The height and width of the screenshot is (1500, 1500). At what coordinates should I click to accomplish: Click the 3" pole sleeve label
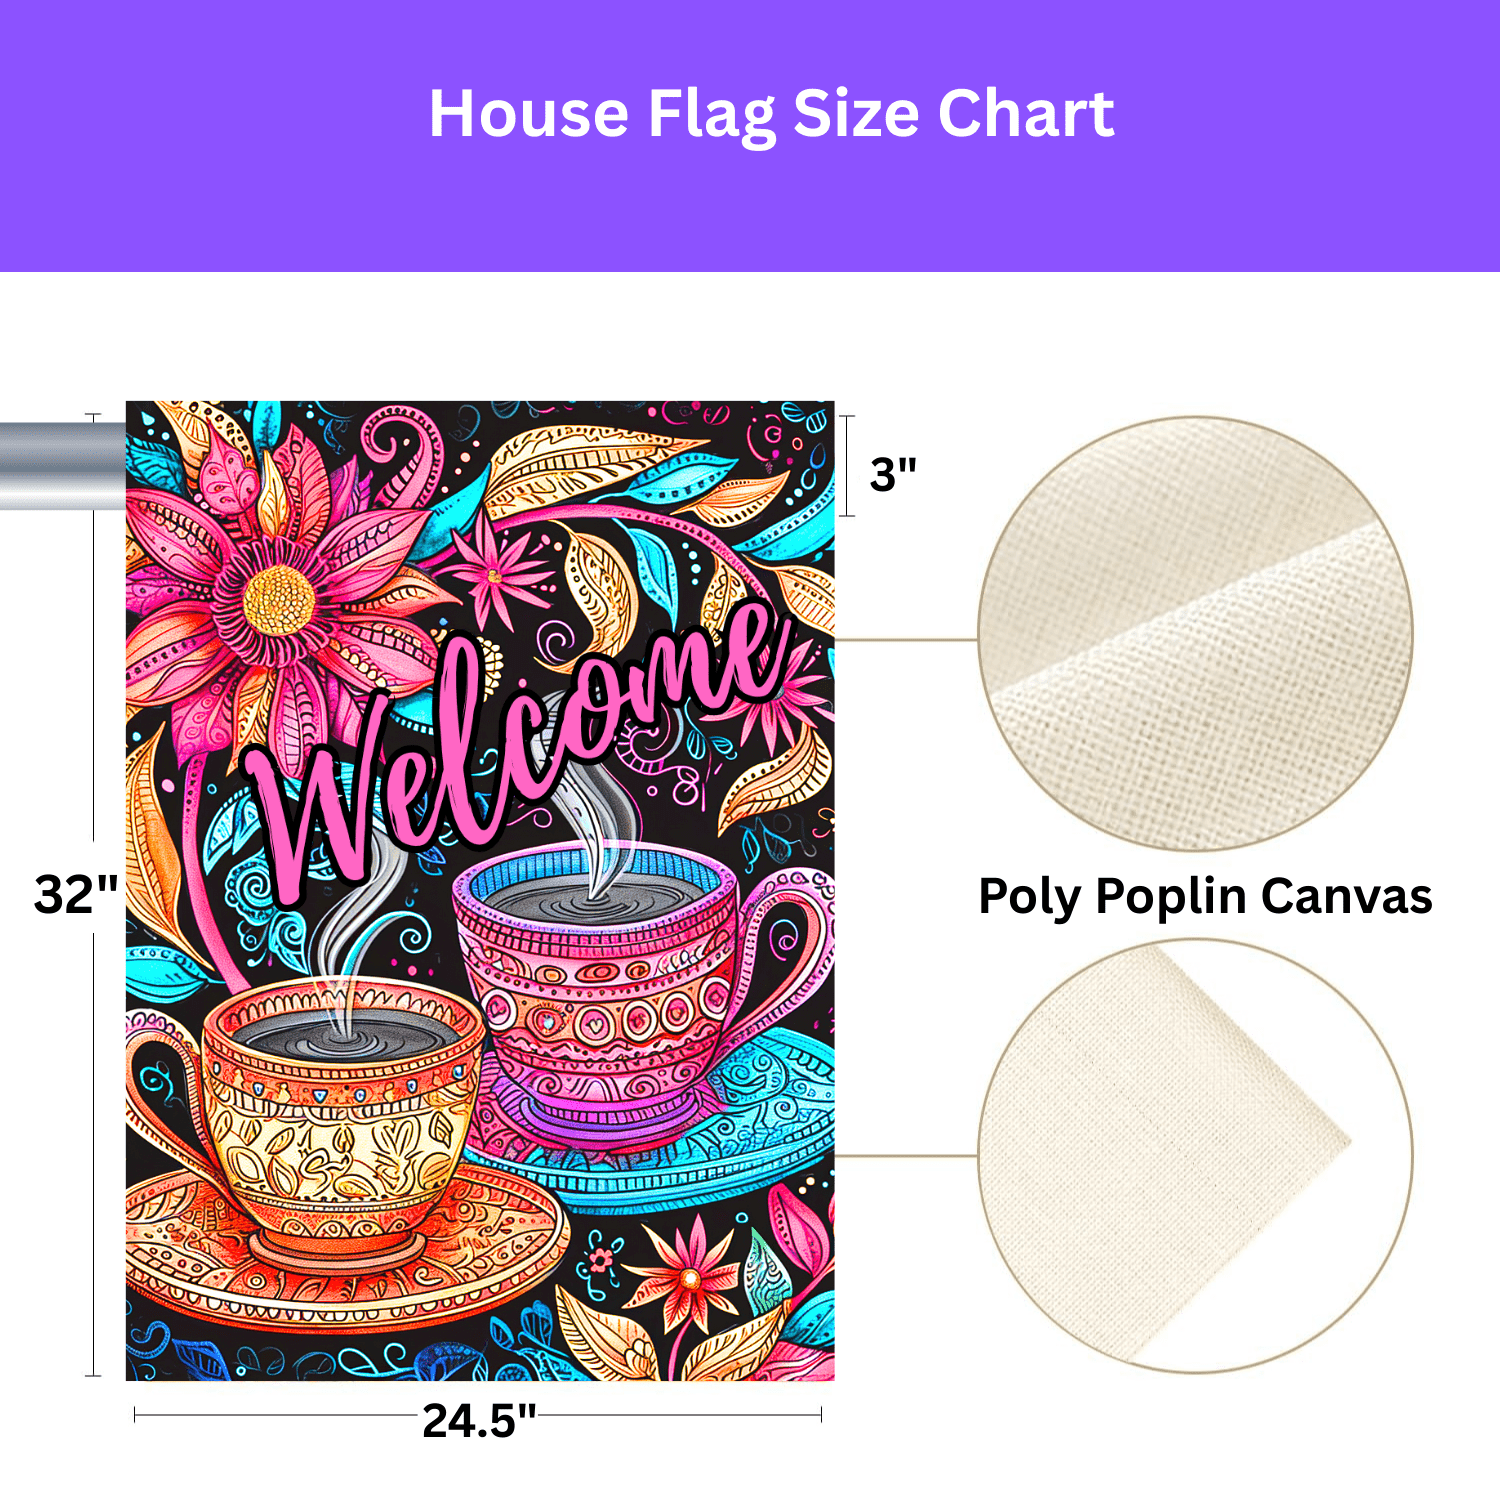[893, 473]
